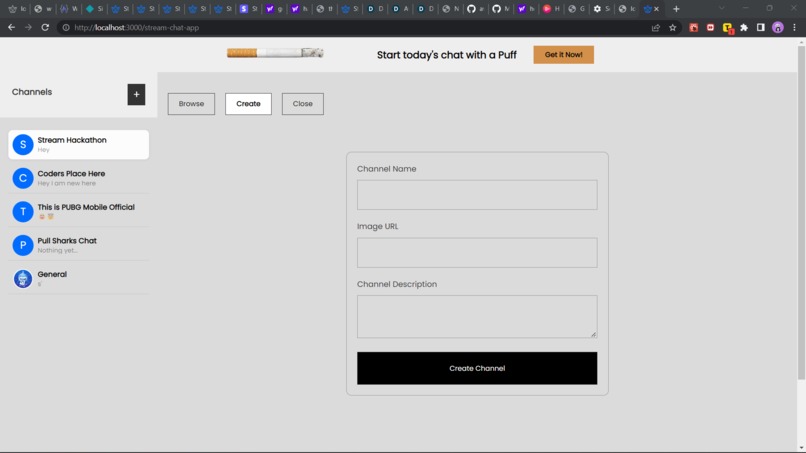Switch to the gear icon Settings tab

[x=597, y=9]
